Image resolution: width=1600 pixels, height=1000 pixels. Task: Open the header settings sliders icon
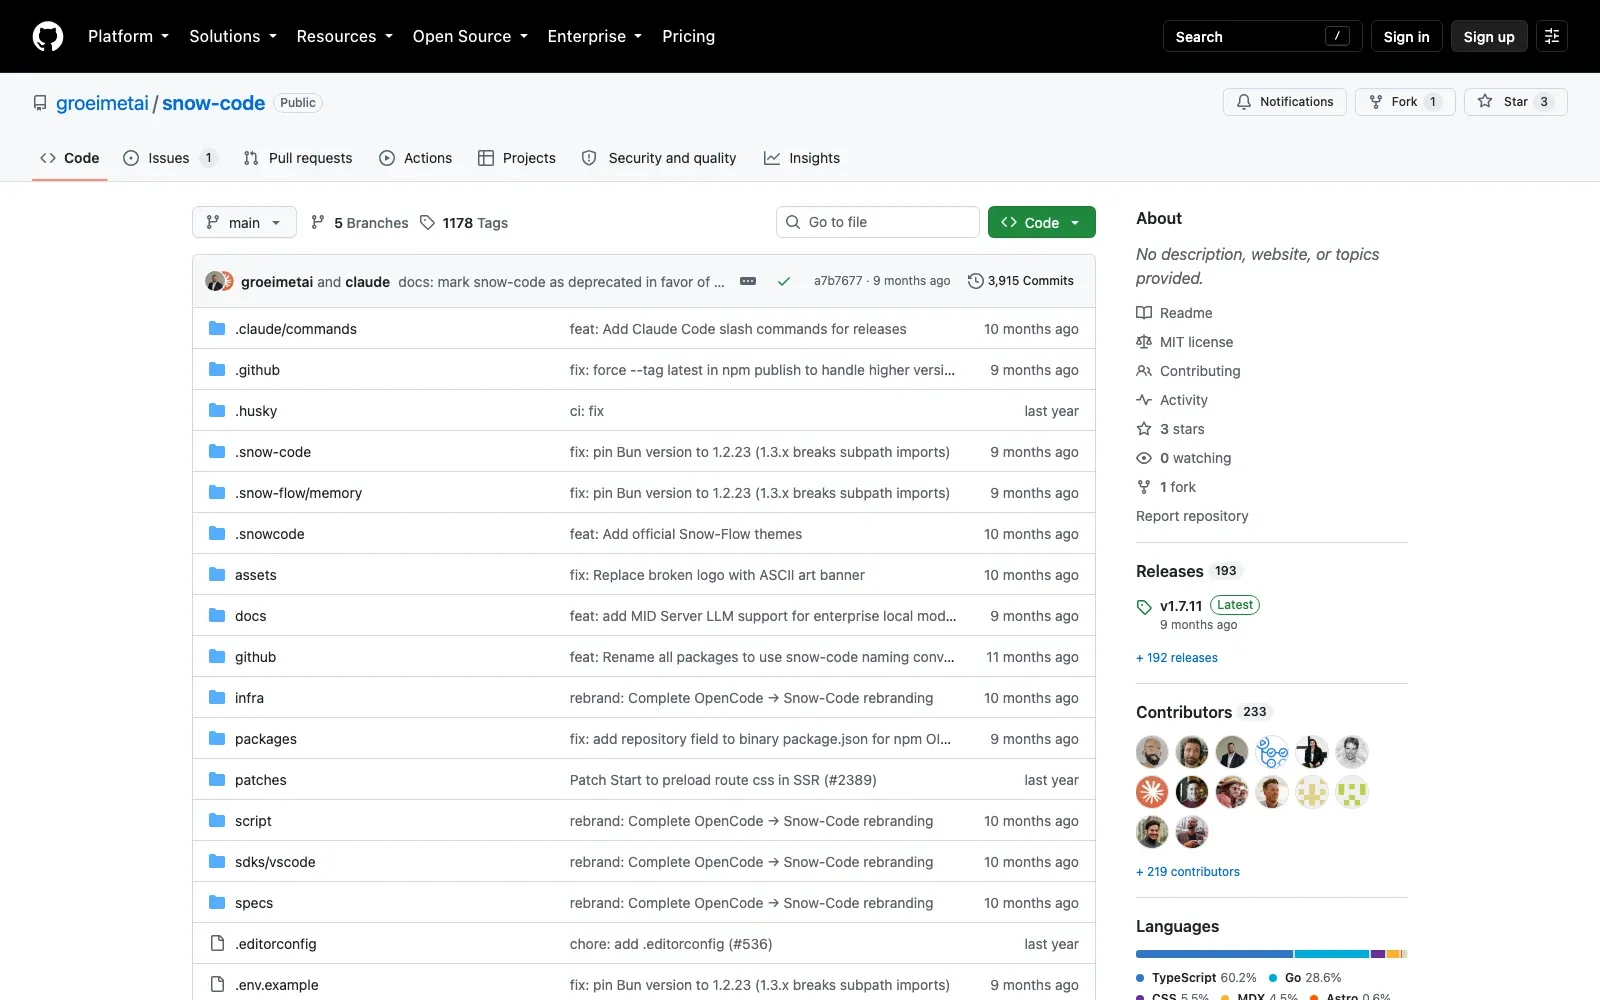(1552, 36)
